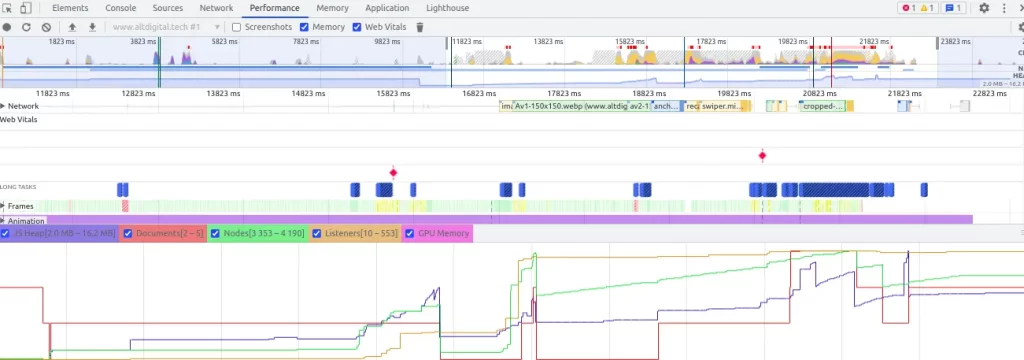Hide the Nodes counter line
The height and width of the screenshot is (360, 1024).
pos(217,233)
